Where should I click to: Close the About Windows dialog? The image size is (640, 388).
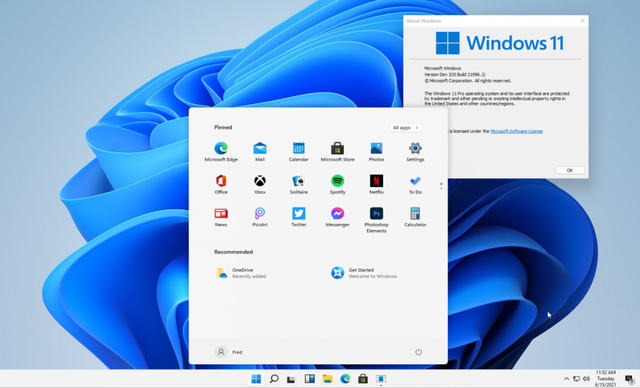point(582,21)
